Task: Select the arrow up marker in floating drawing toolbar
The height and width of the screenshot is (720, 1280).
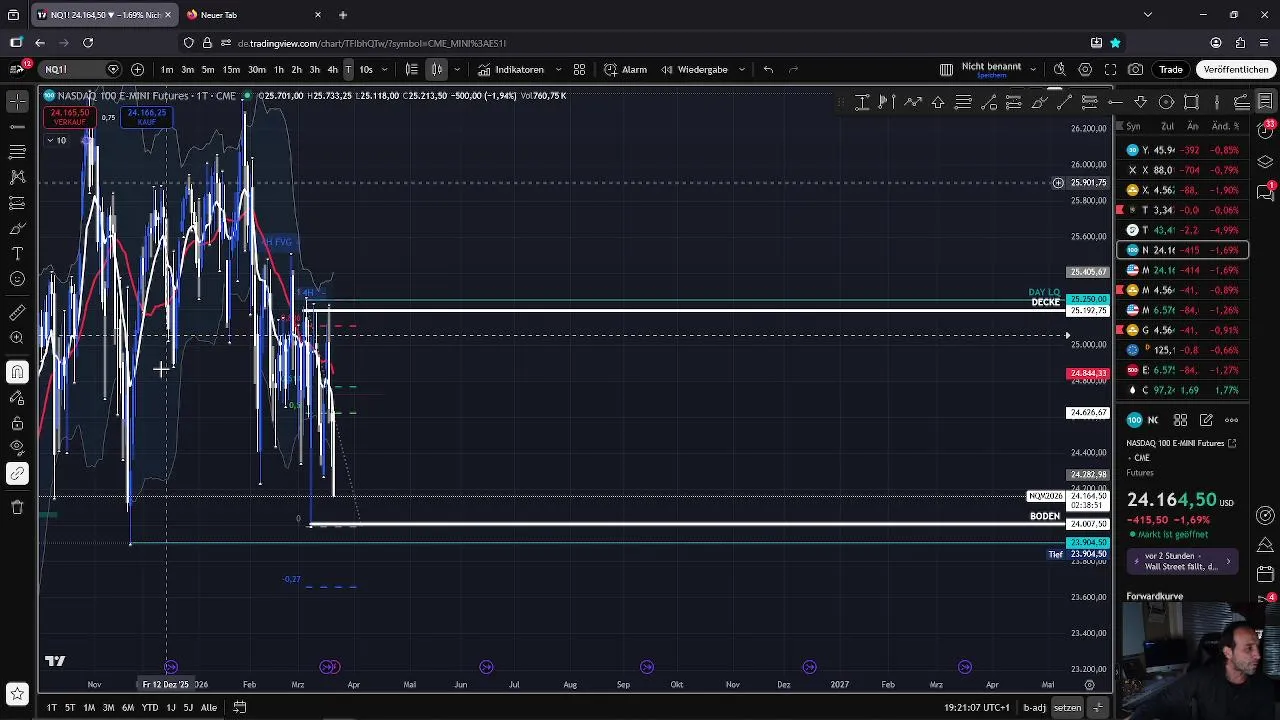Action: [x=938, y=102]
